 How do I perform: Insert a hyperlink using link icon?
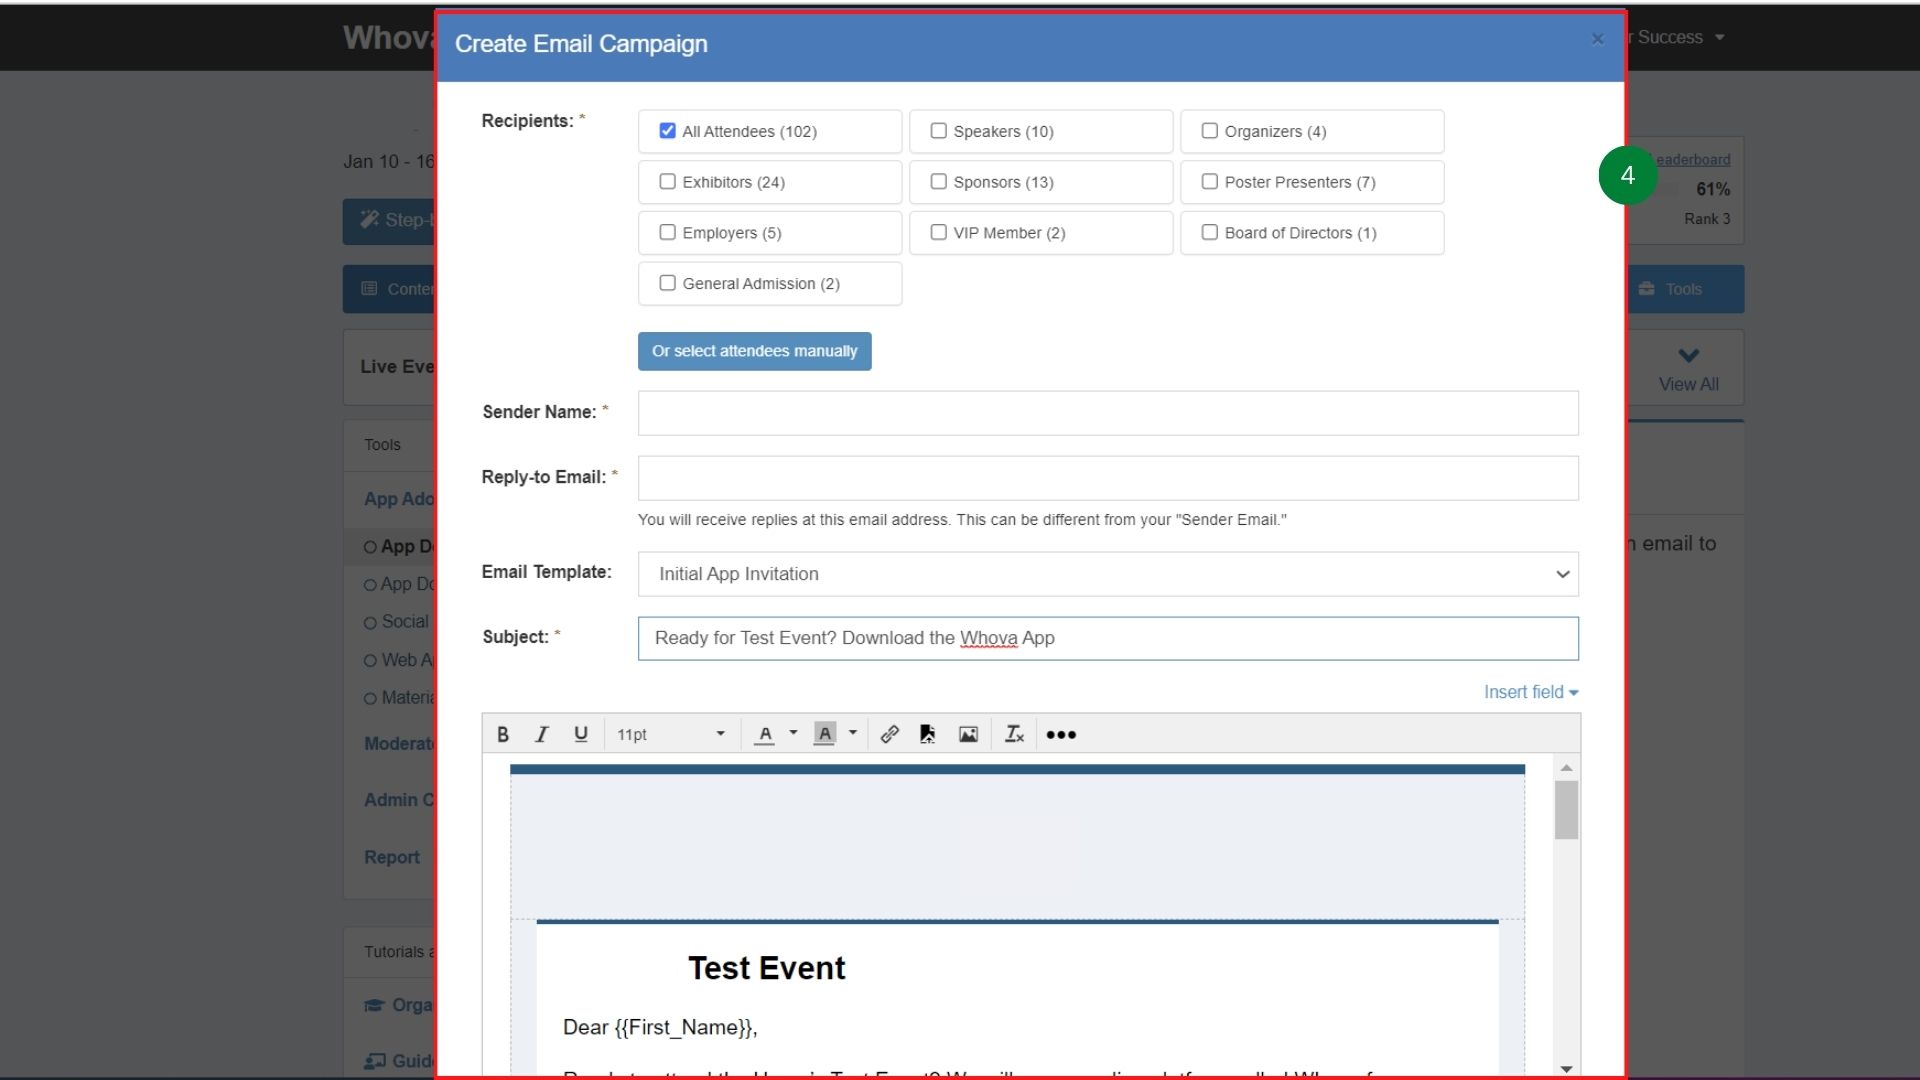(889, 734)
